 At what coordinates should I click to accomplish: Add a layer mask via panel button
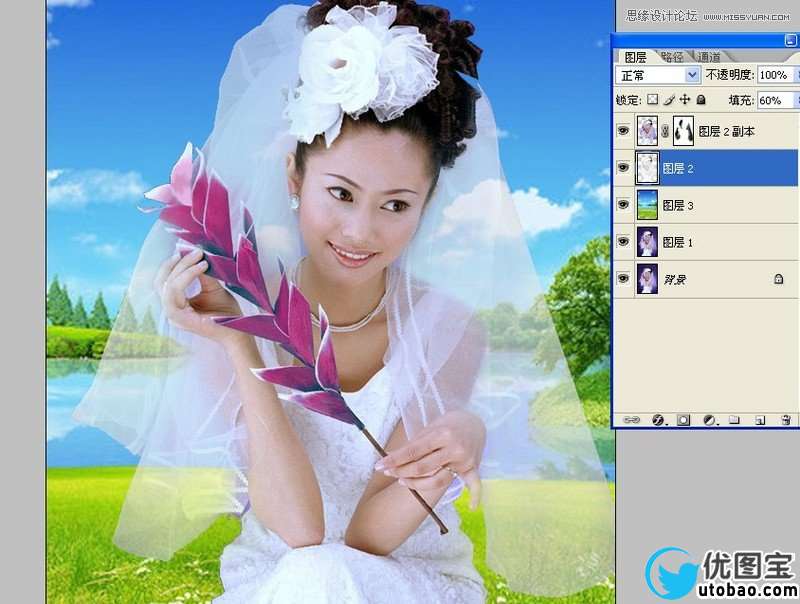(x=683, y=420)
